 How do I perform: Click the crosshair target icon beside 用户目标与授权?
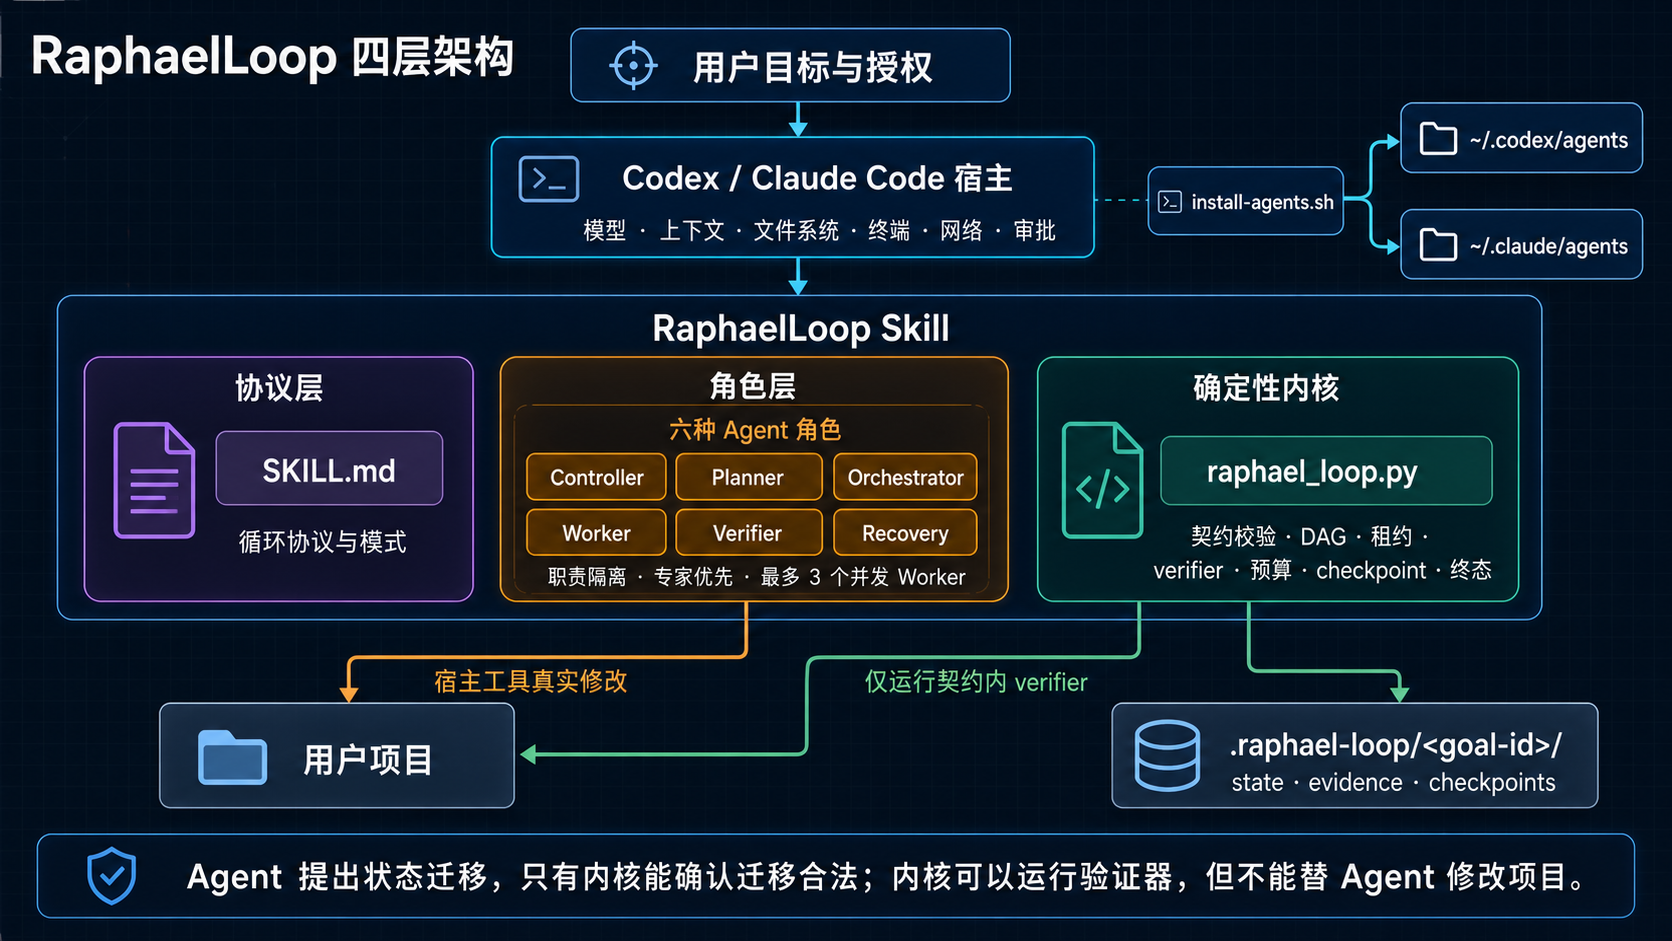pyautogui.click(x=633, y=67)
